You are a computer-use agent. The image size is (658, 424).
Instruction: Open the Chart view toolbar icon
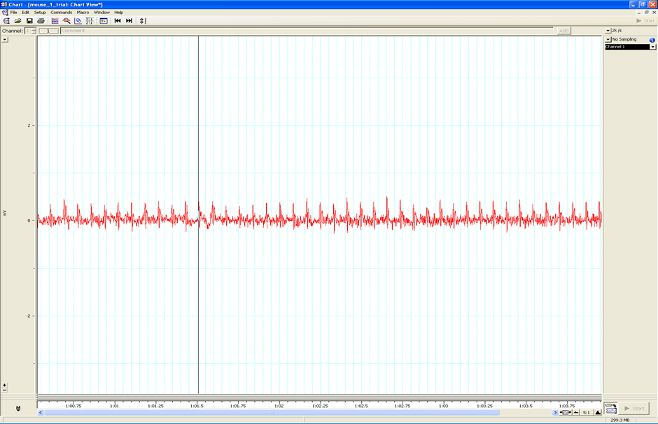[55, 21]
